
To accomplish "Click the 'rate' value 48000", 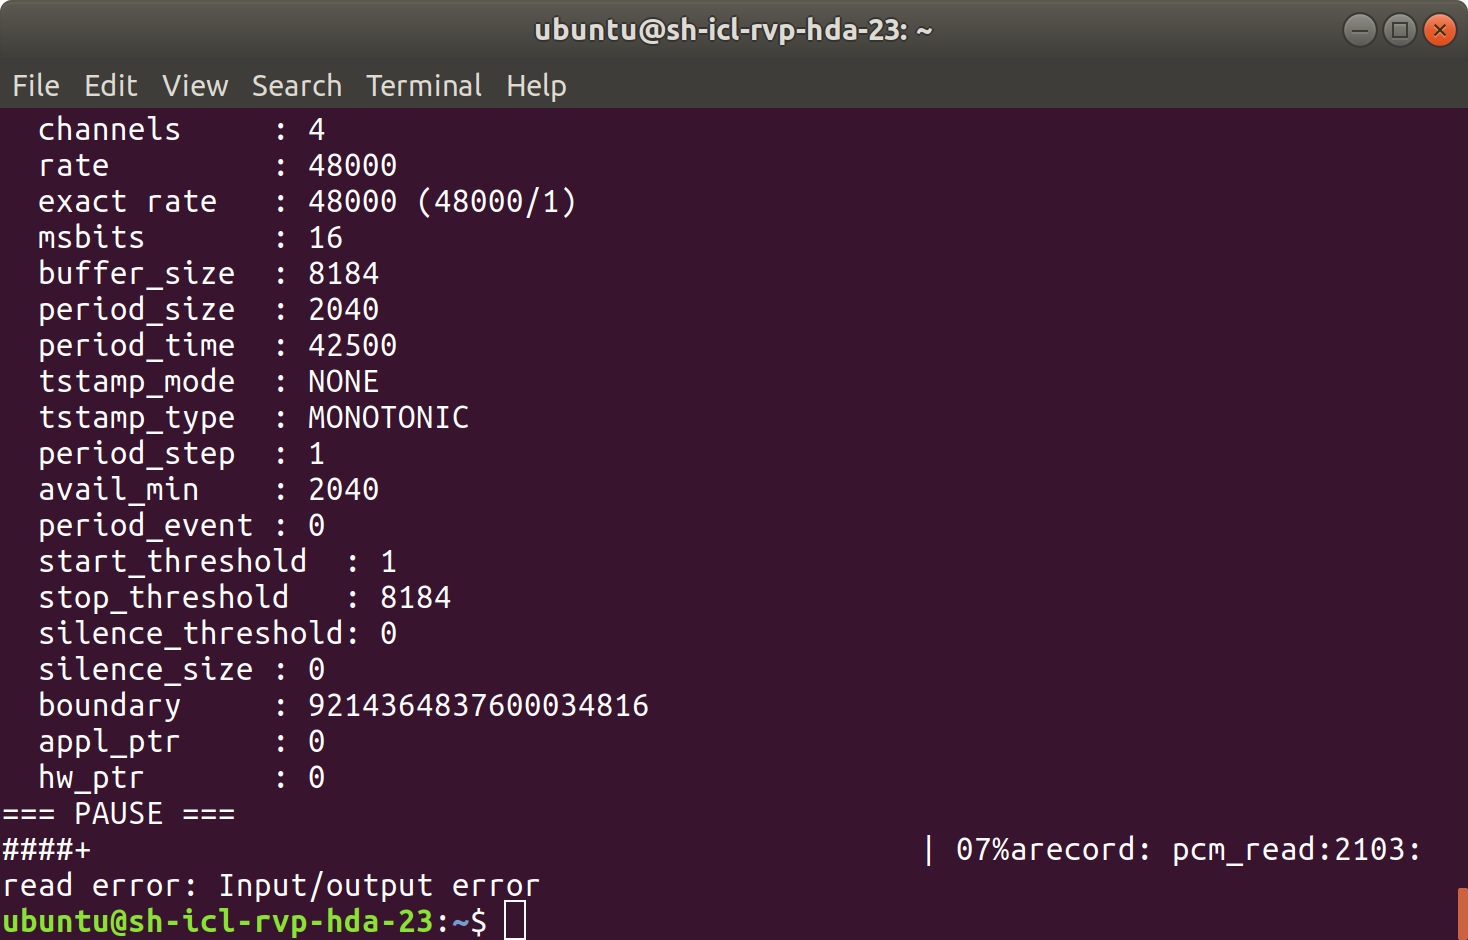I will coord(353,166).
